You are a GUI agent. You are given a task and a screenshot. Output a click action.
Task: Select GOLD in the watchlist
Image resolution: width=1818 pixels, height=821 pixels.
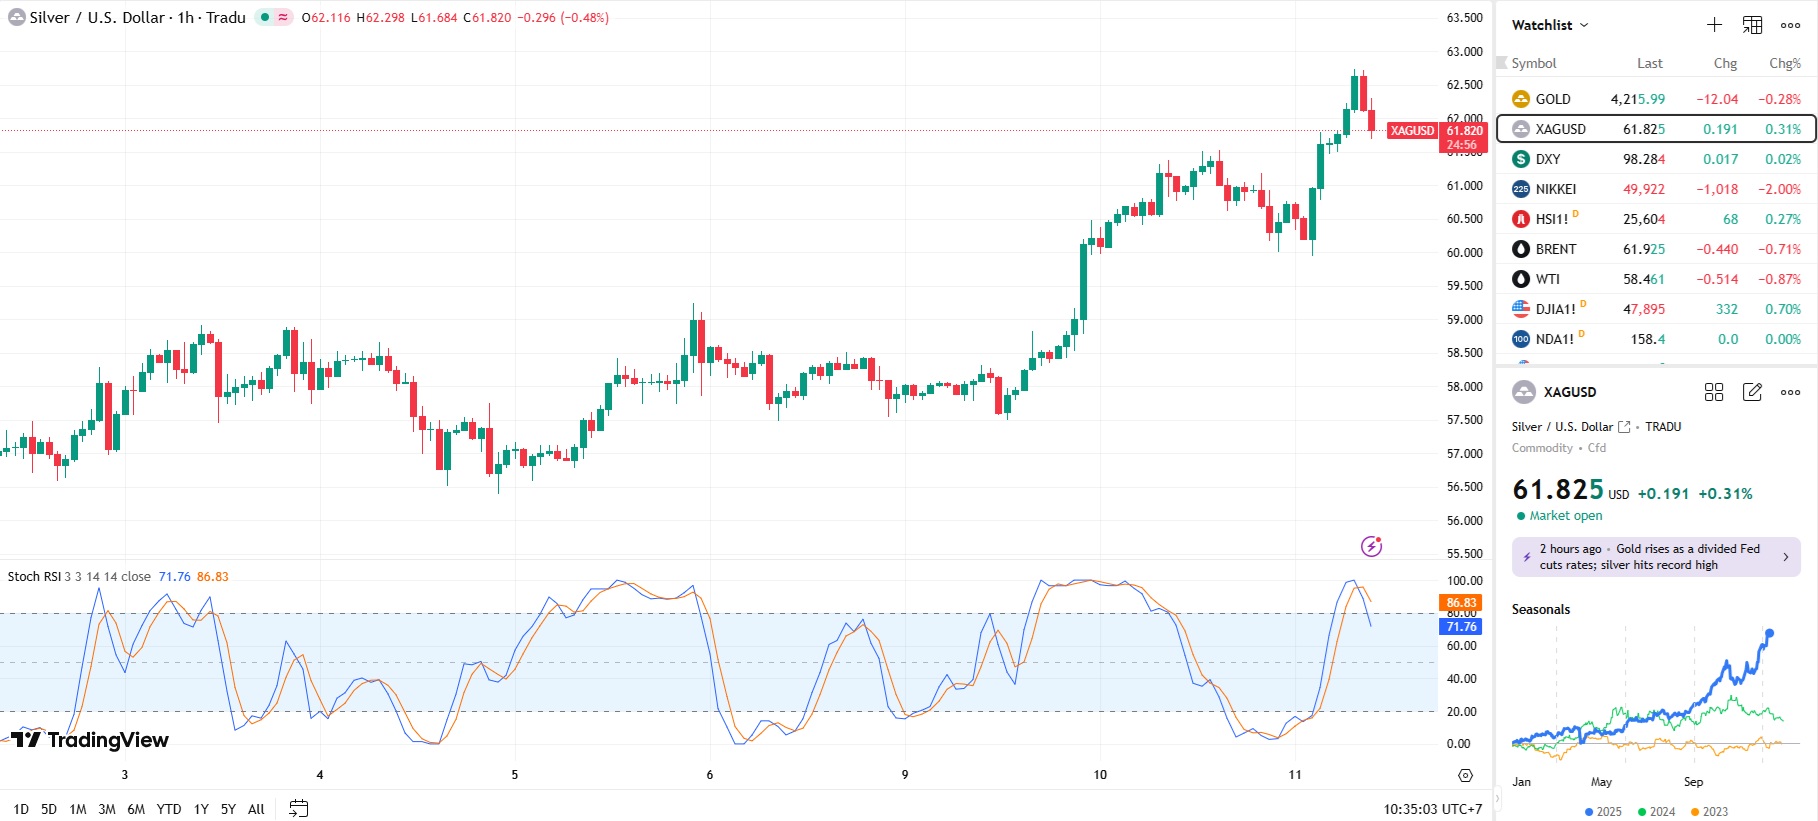tap(1553, 99)
